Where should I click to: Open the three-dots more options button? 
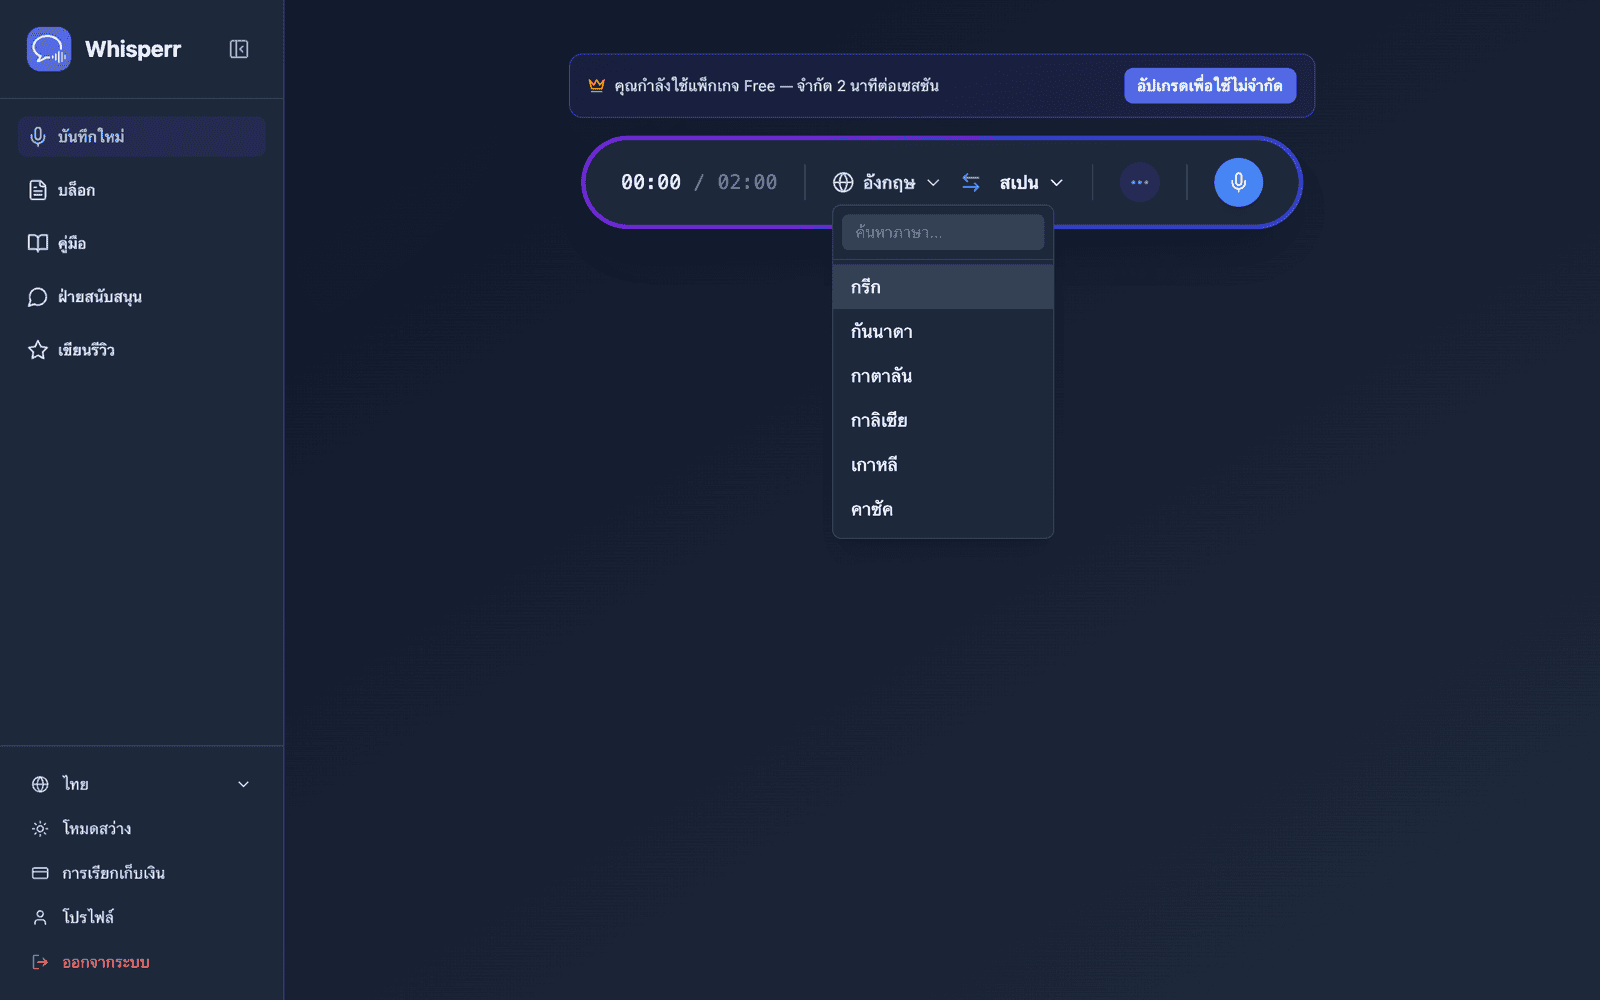click(x=1140, y=182)
